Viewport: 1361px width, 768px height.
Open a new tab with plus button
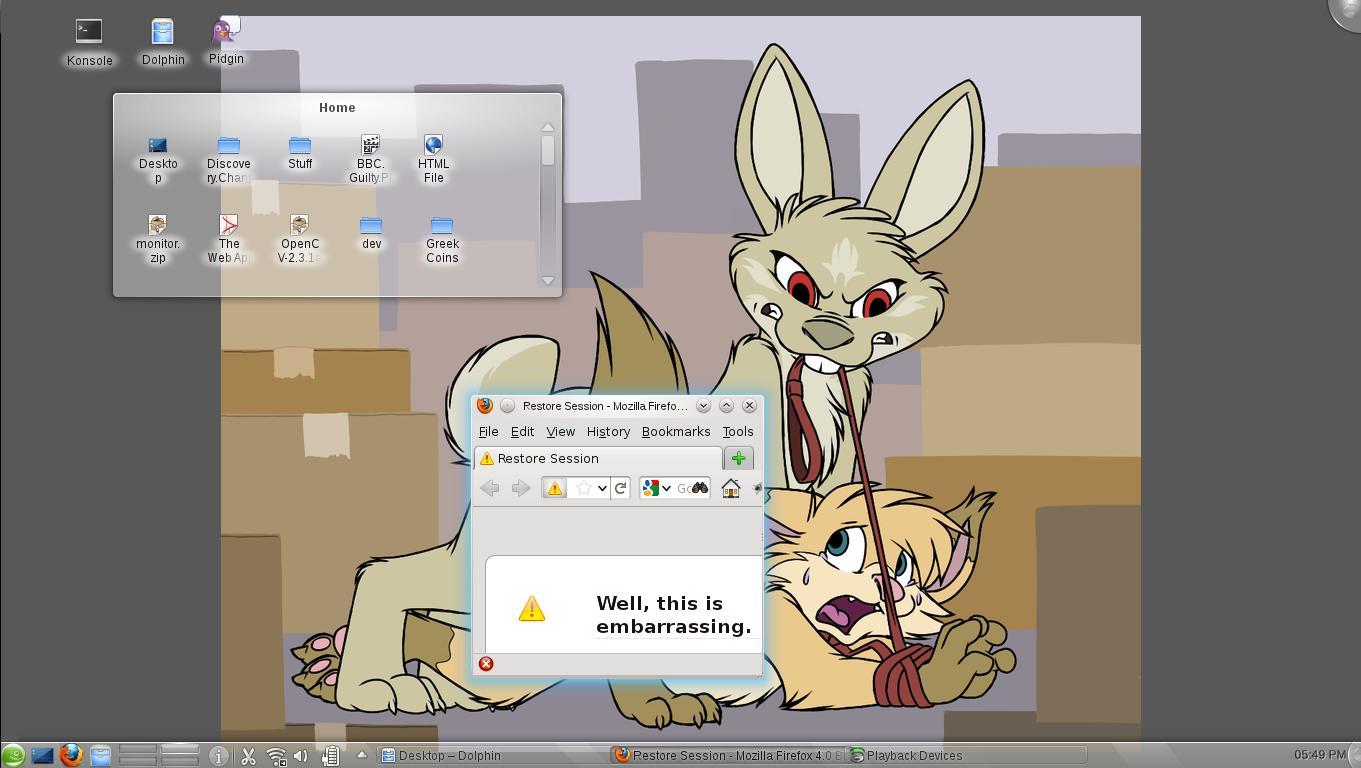[x=739, y=458]
